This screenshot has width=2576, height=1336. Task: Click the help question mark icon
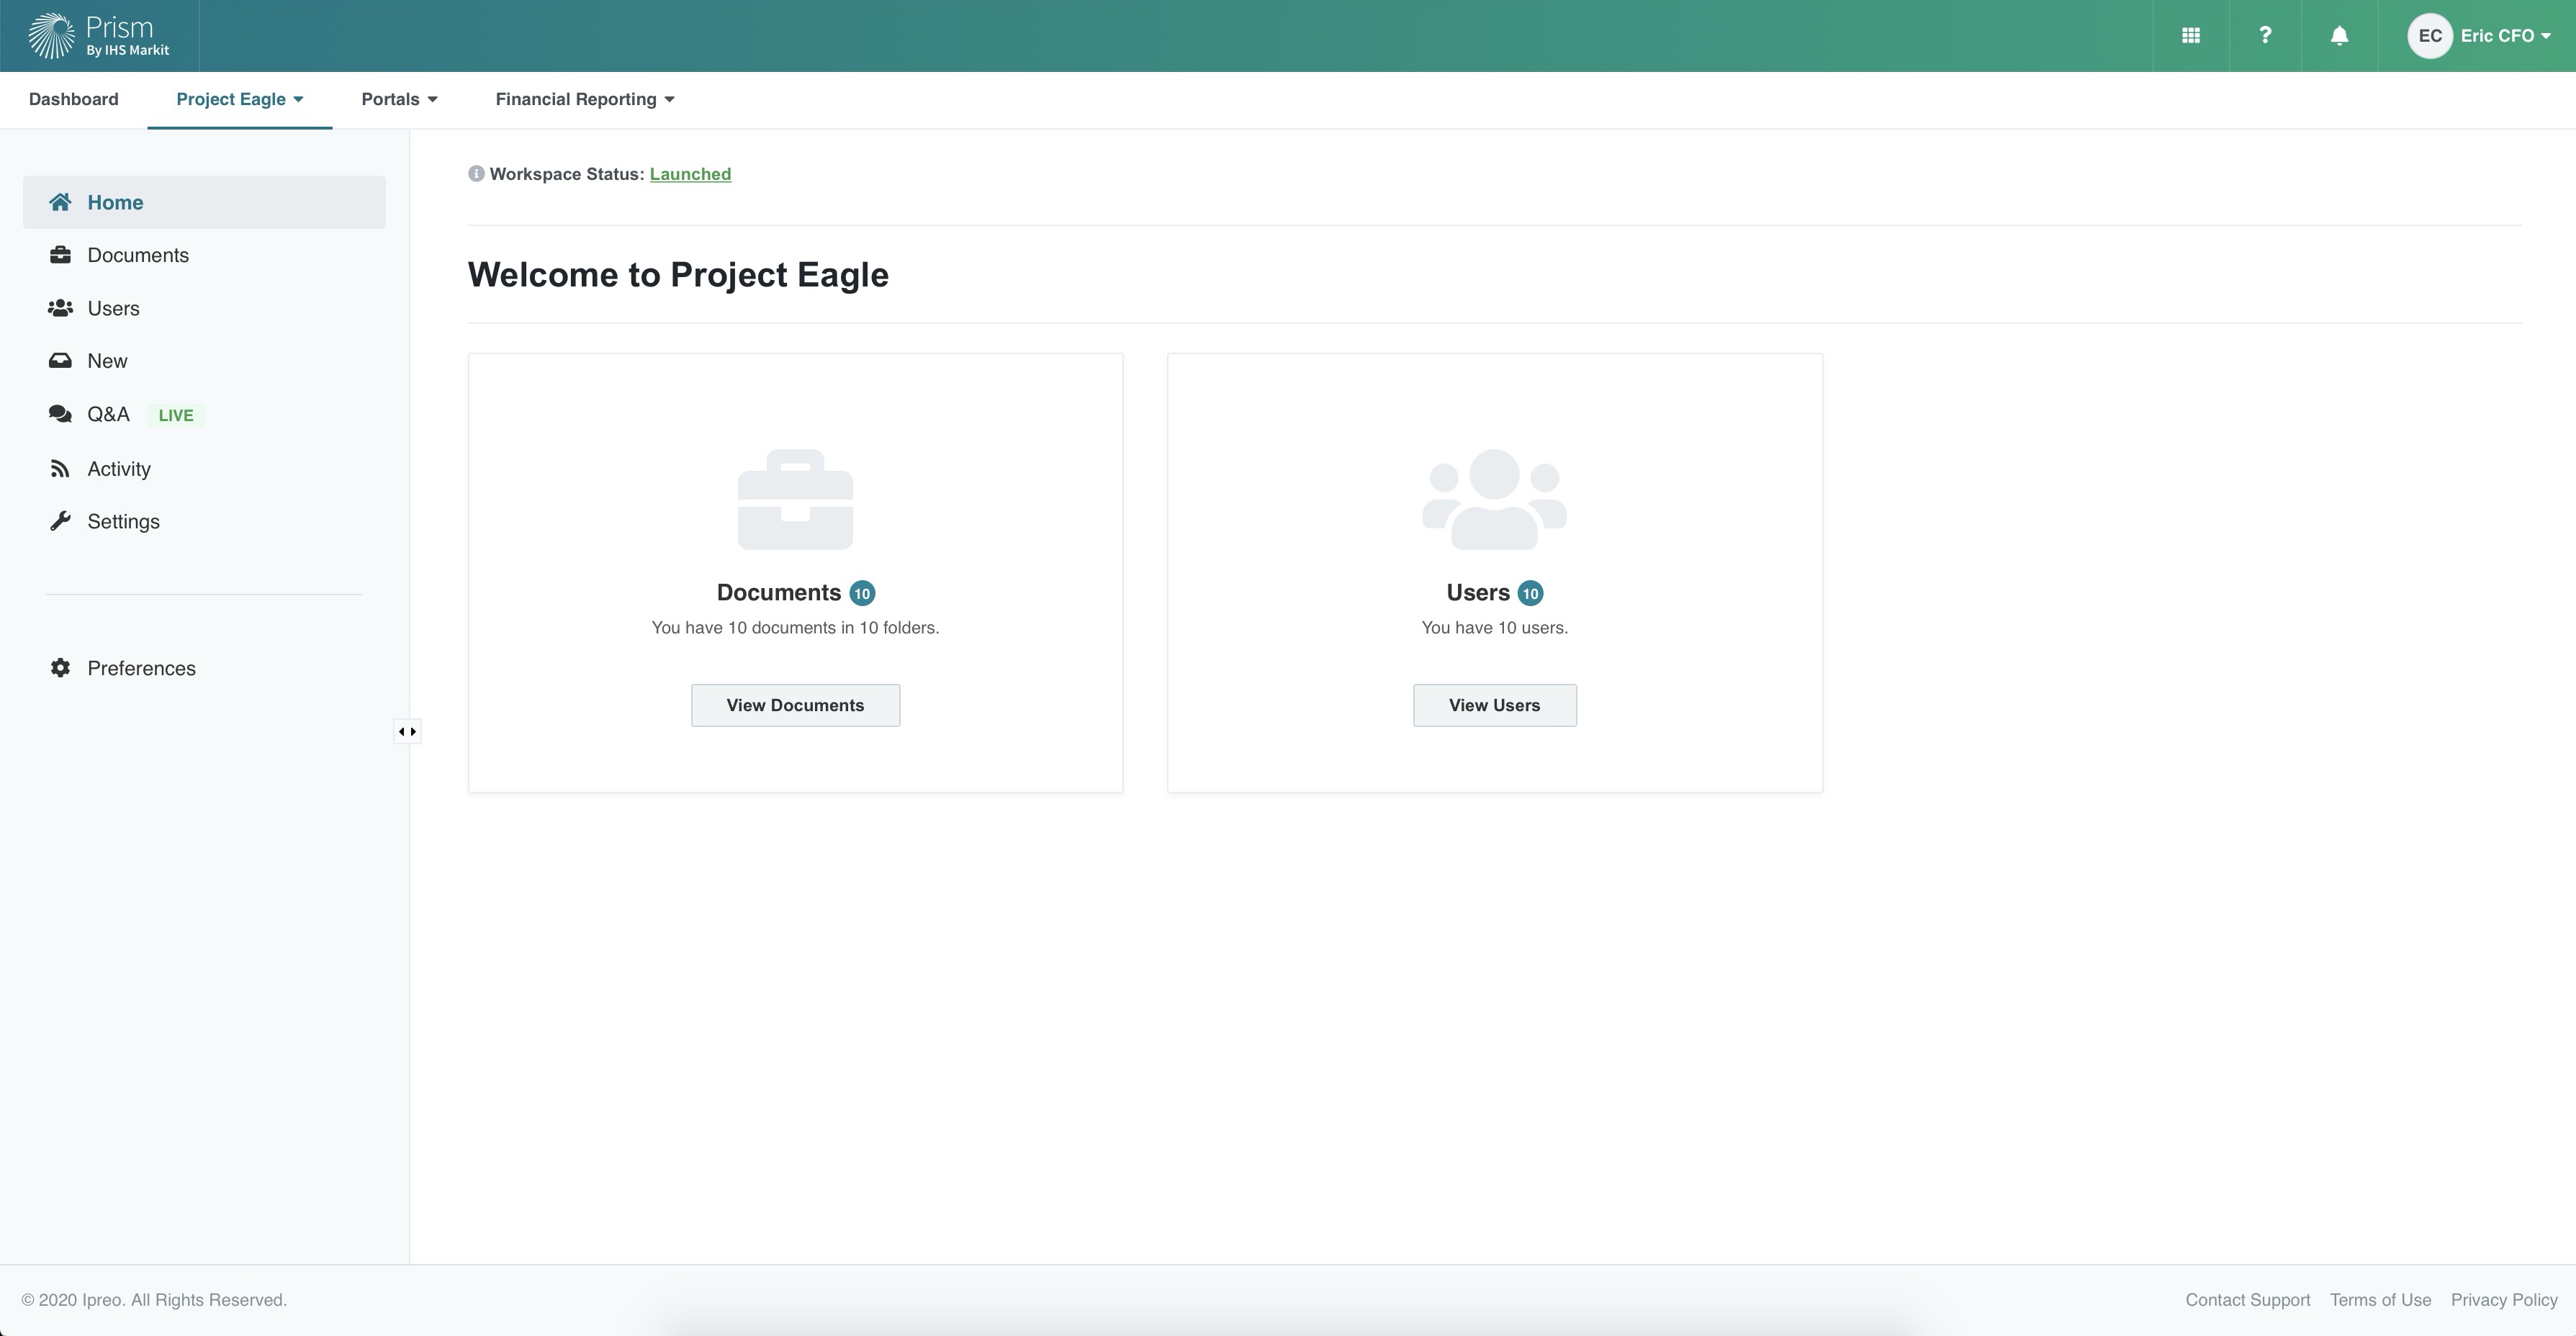click(2265, 36)
